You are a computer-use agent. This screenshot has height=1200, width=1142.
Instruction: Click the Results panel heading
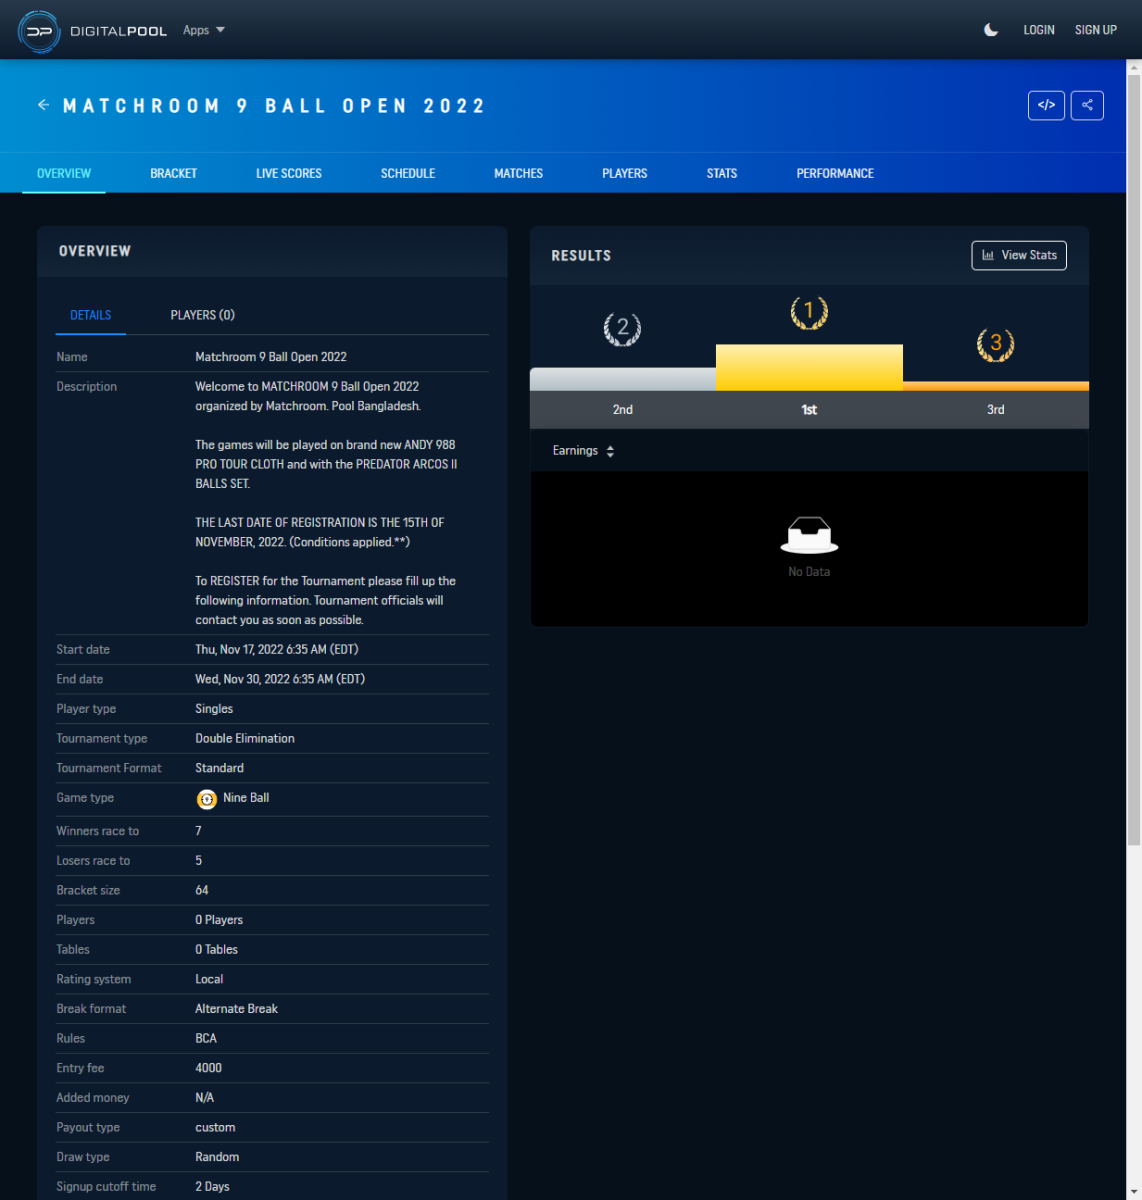[581, 256]
